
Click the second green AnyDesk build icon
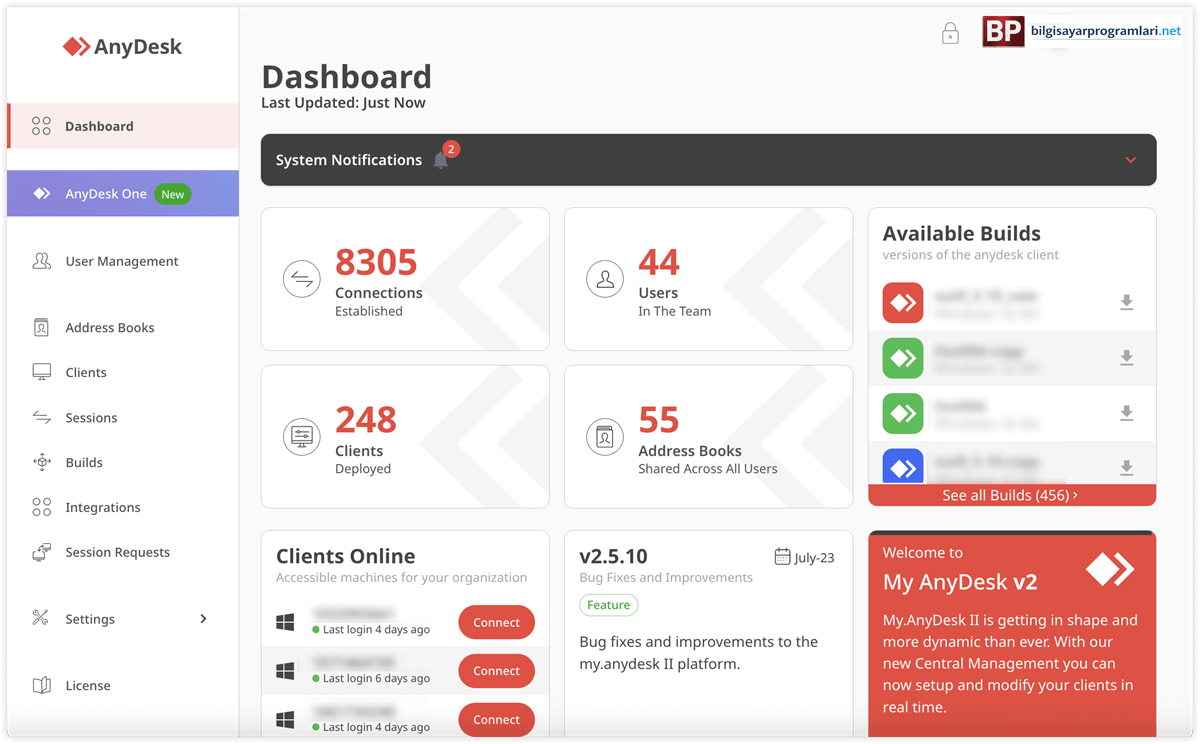coord(903,413)
